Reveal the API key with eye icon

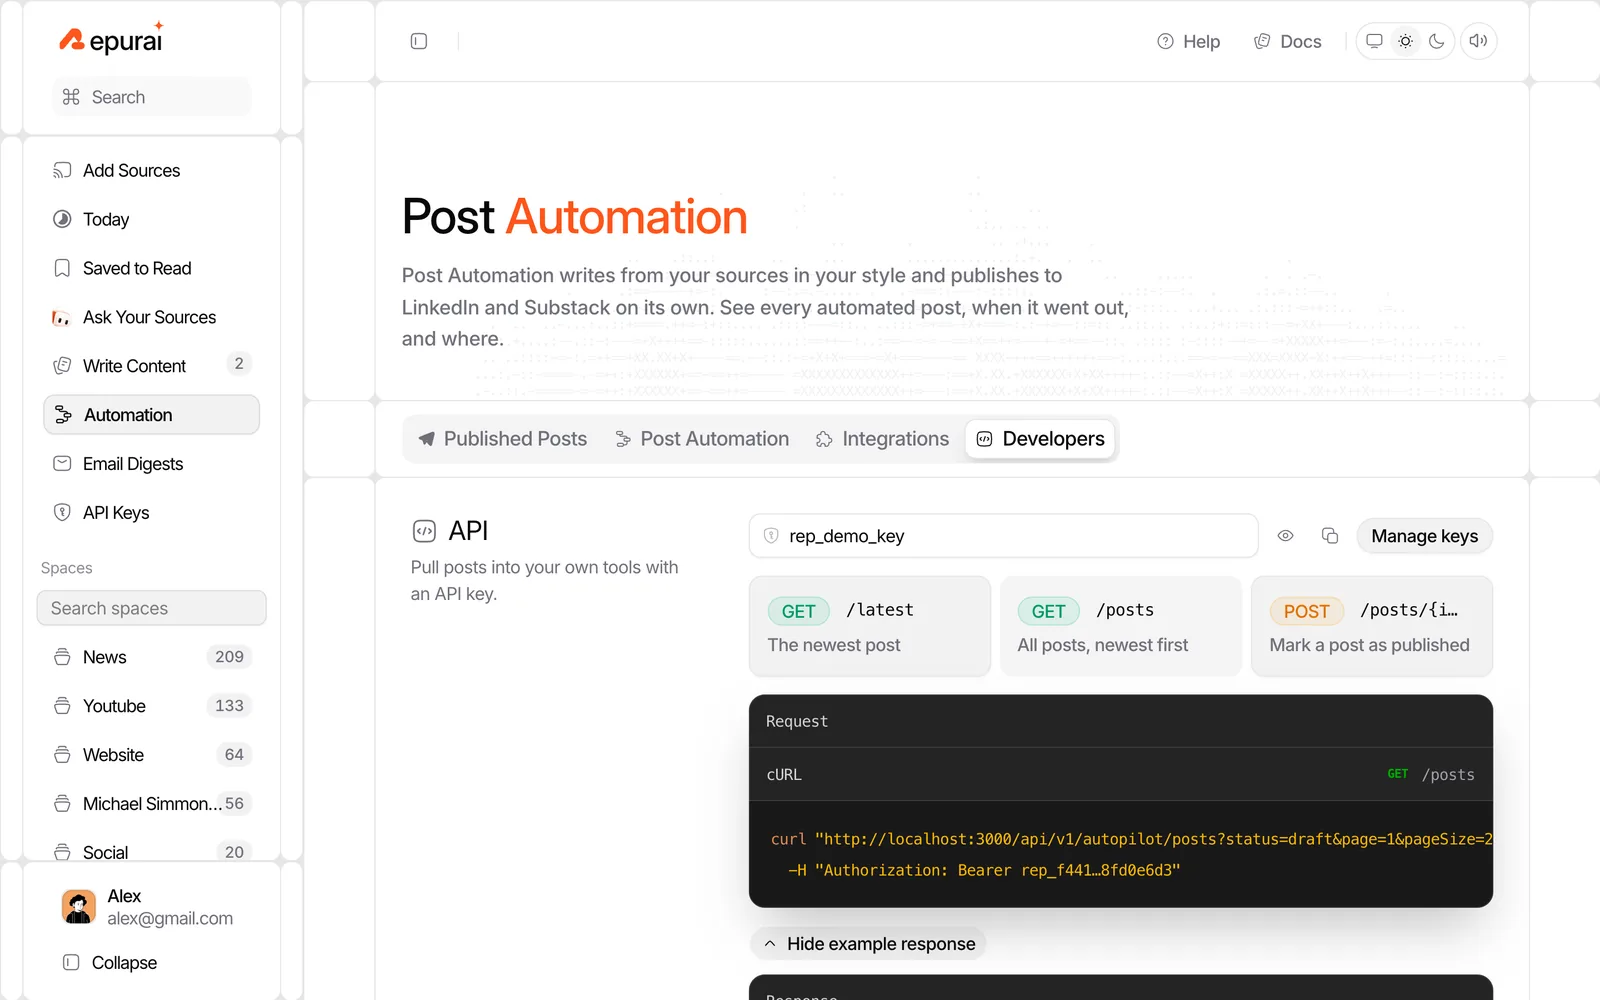click(1286, 536)
